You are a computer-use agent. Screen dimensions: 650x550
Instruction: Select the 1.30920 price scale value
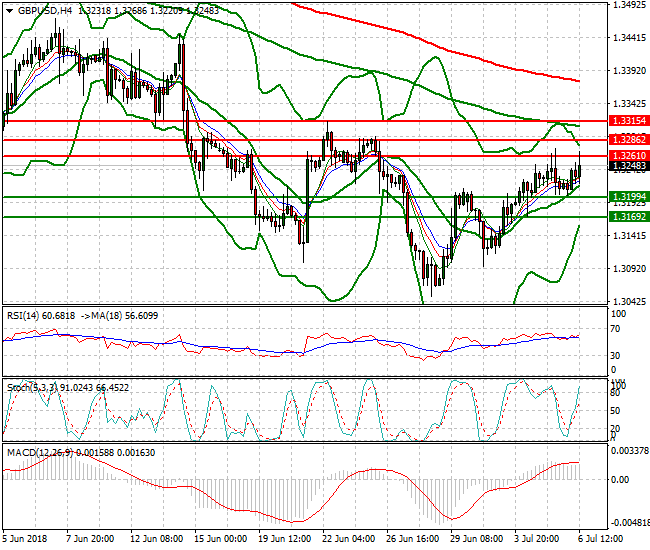[629, 269]
